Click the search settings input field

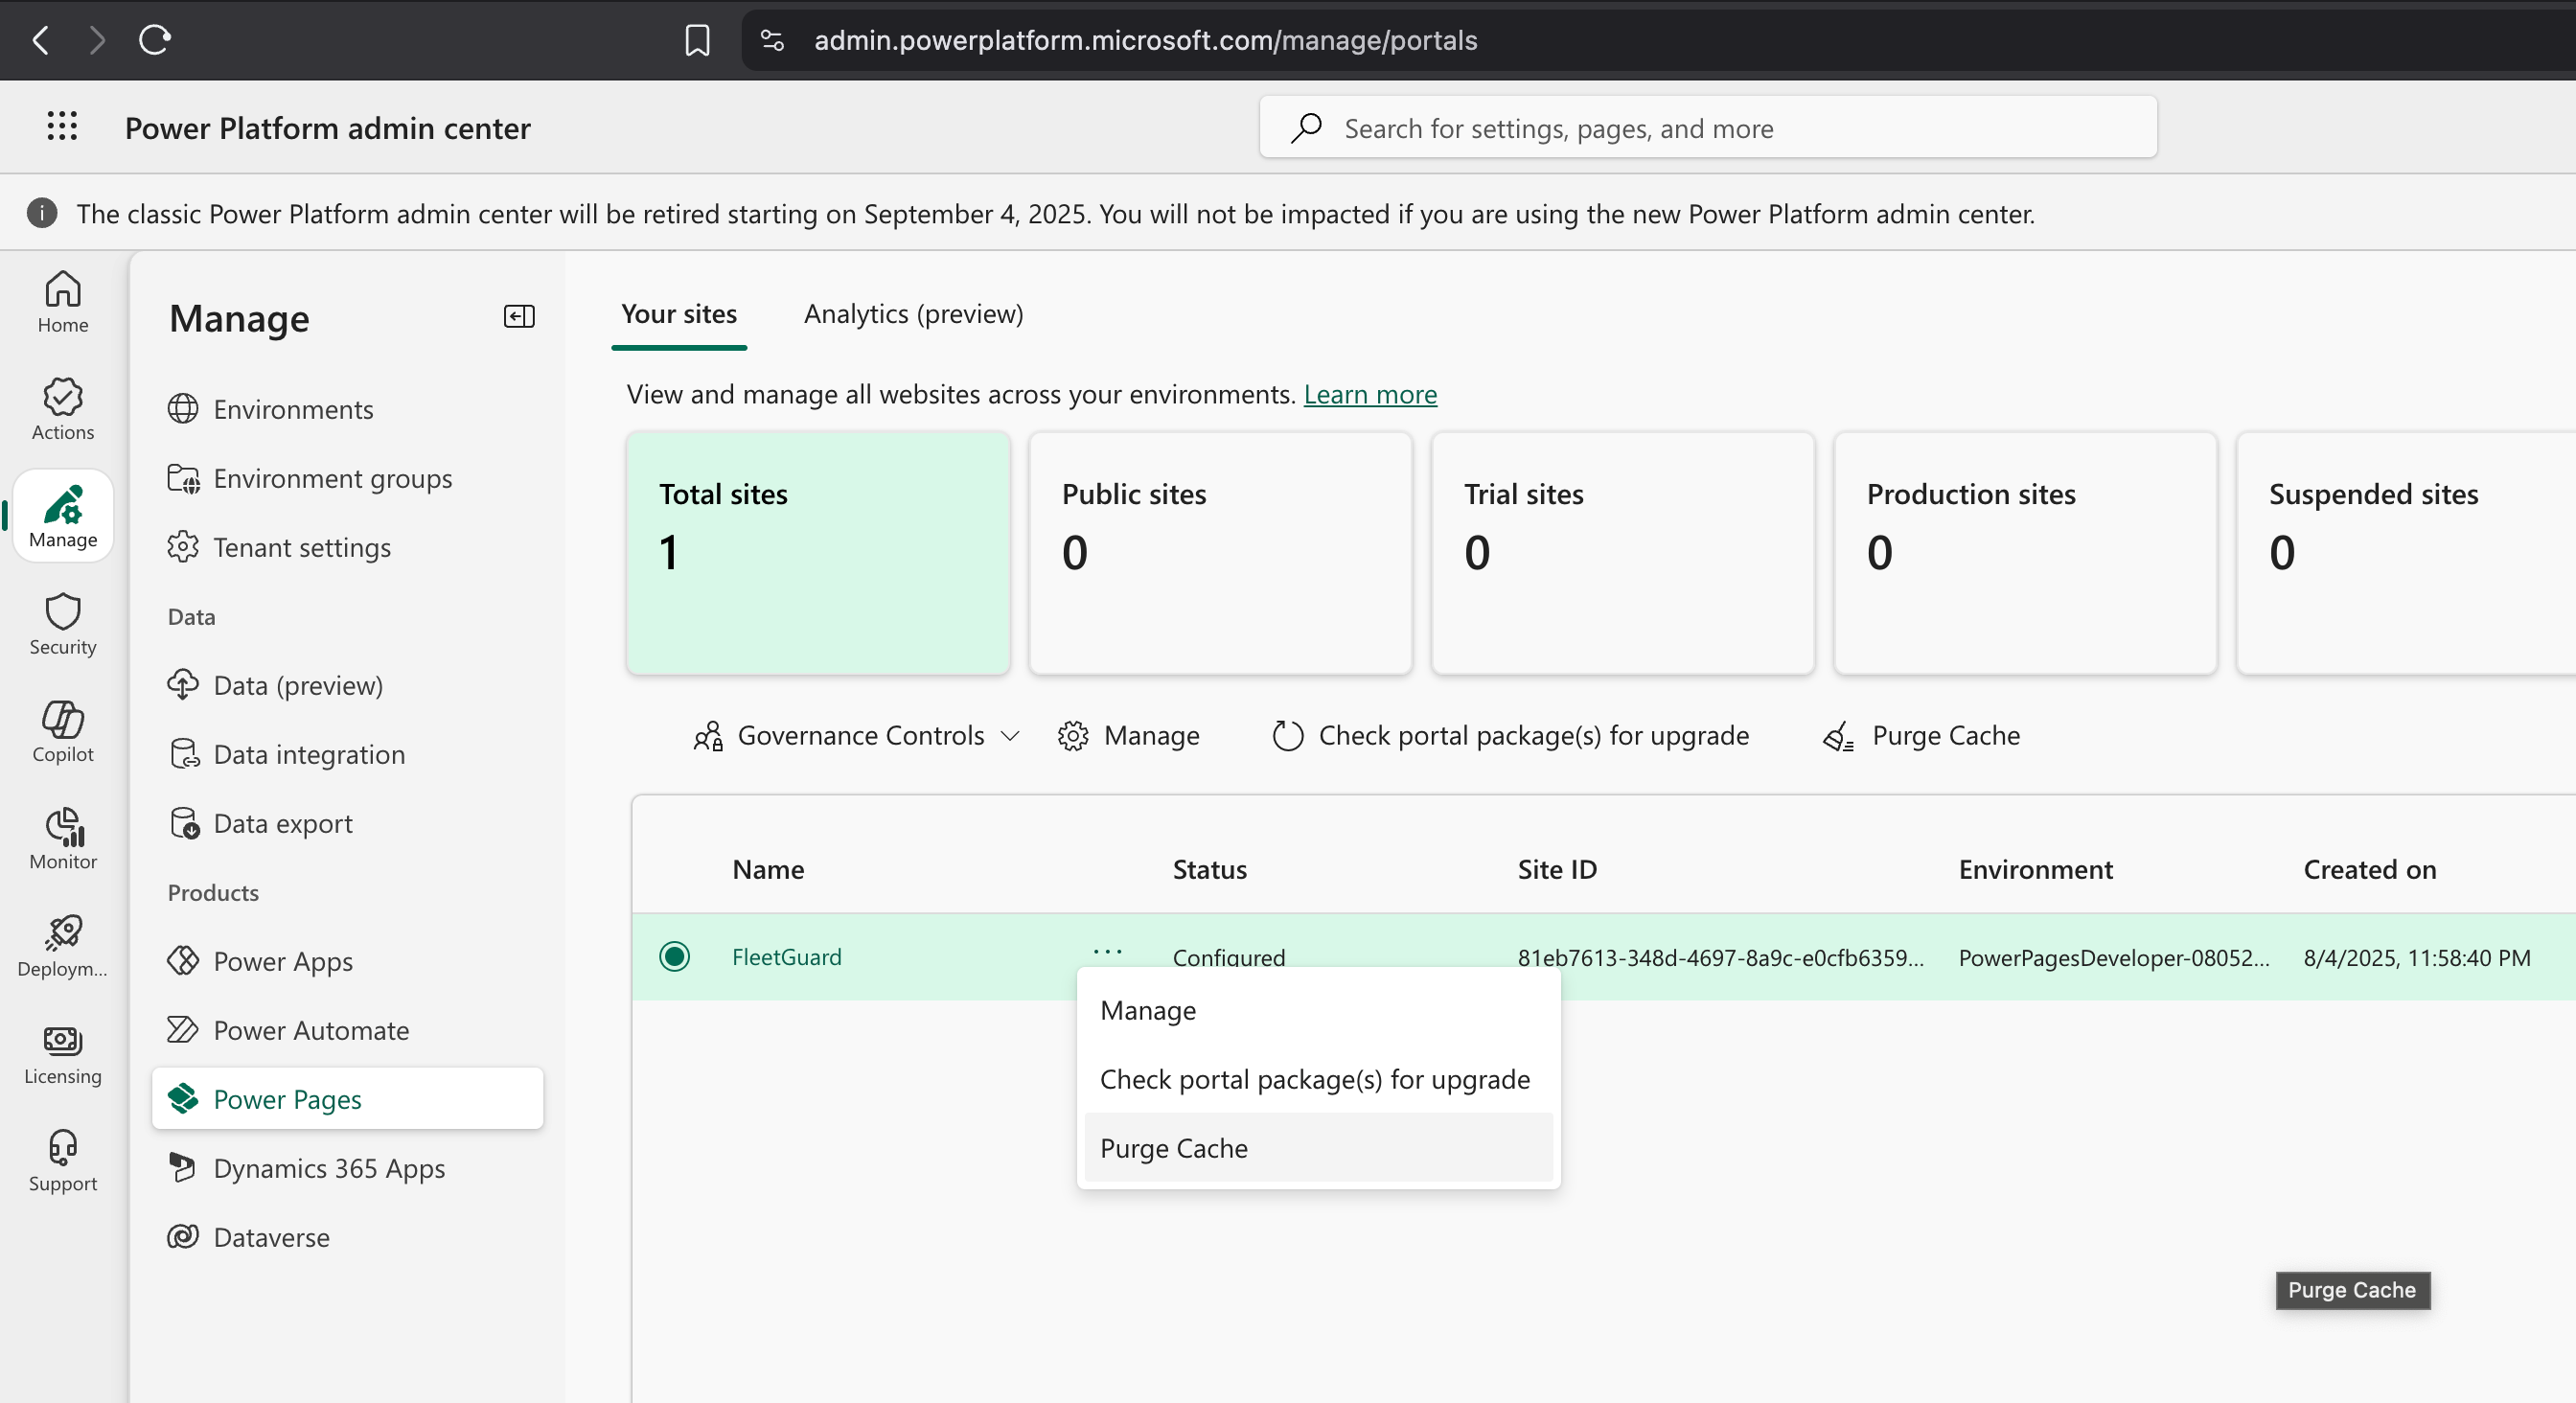pyautogui.click(x=1708, y=127)
